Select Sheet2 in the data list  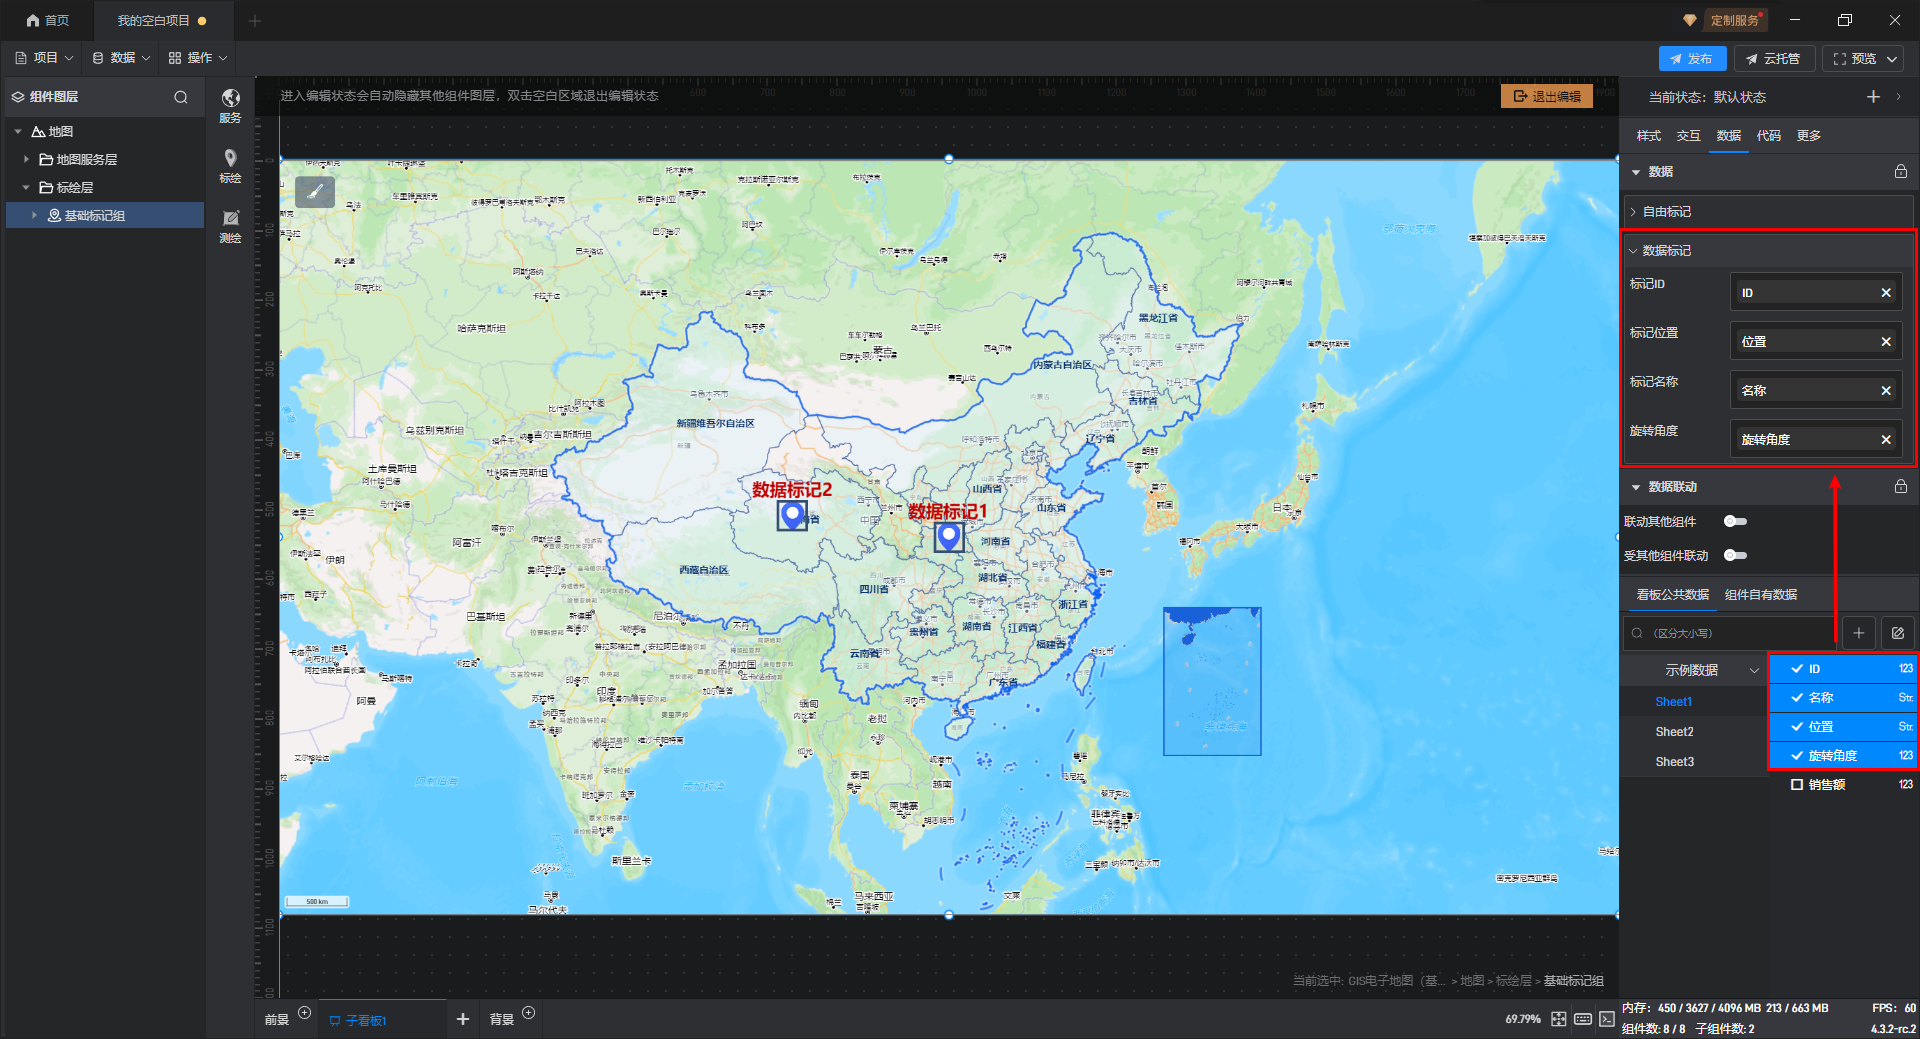(1674, 732)
